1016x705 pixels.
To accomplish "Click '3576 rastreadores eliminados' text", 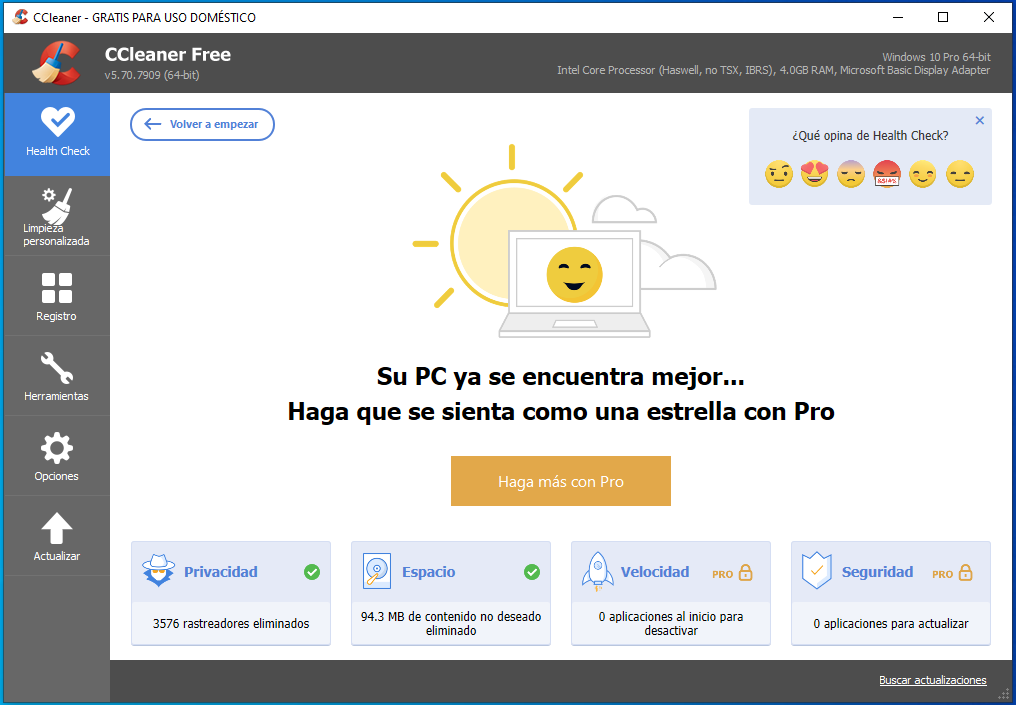I will coord(231,624).
